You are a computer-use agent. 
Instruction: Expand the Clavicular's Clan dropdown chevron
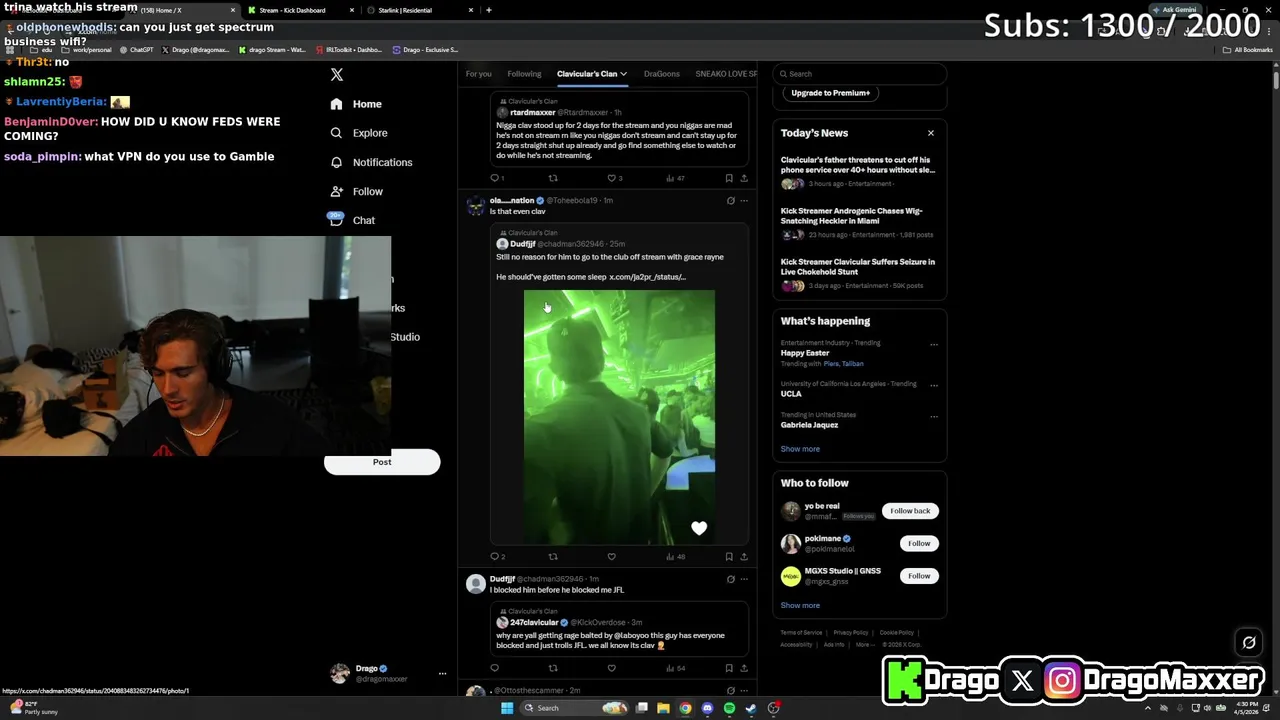pos(624,74)
